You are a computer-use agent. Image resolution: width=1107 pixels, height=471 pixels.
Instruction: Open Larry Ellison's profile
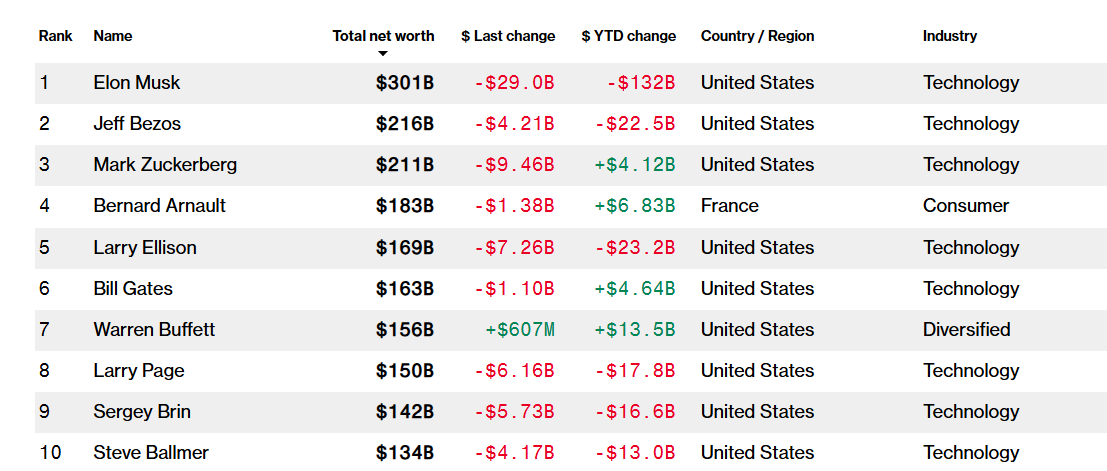click(145, 247)
